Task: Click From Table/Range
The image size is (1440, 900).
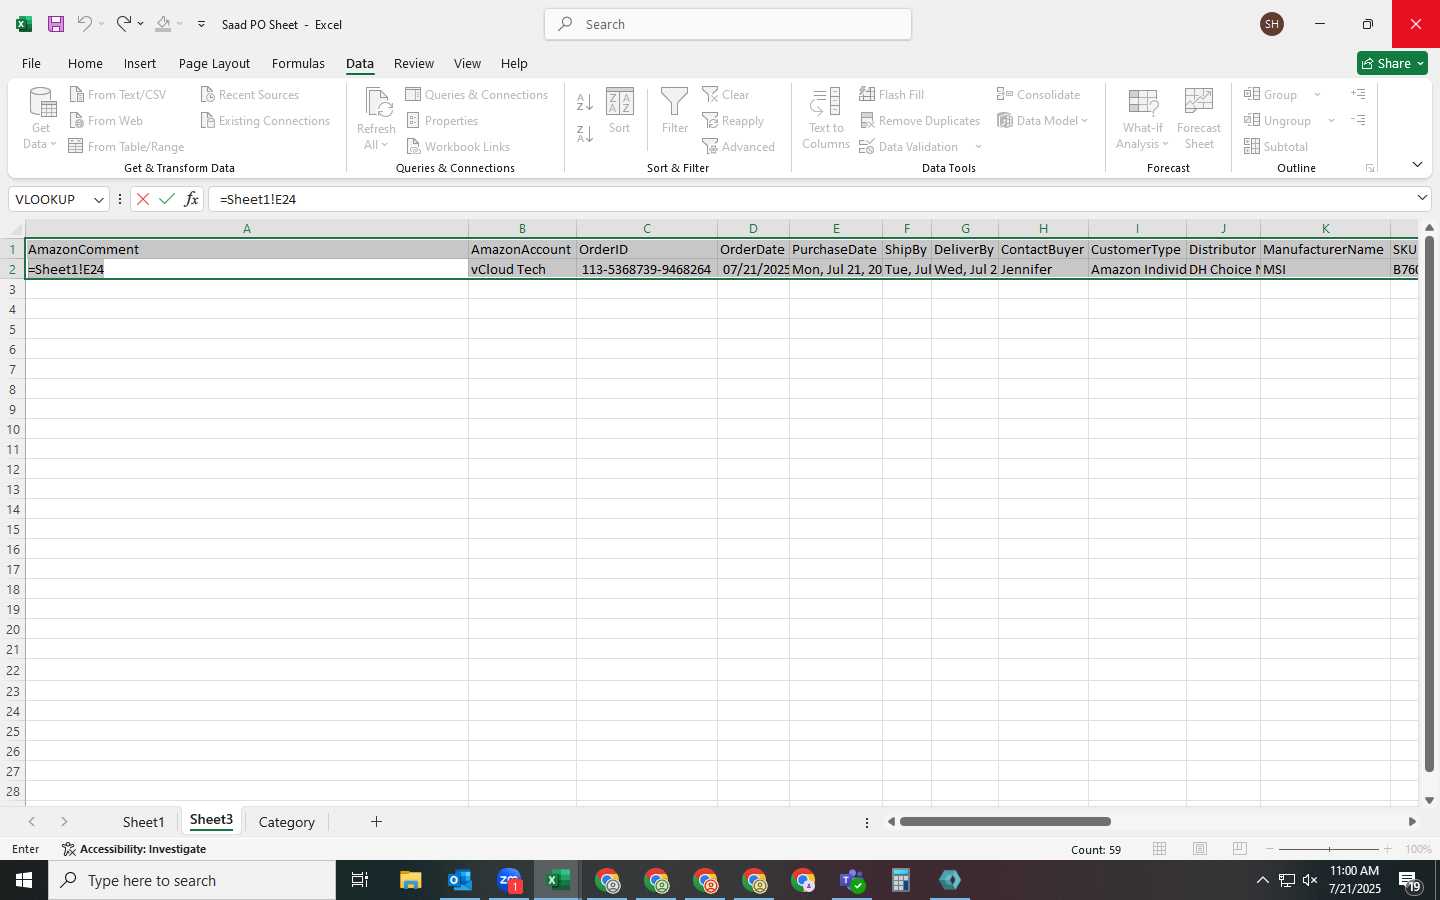Action: [x=126, y=146]
